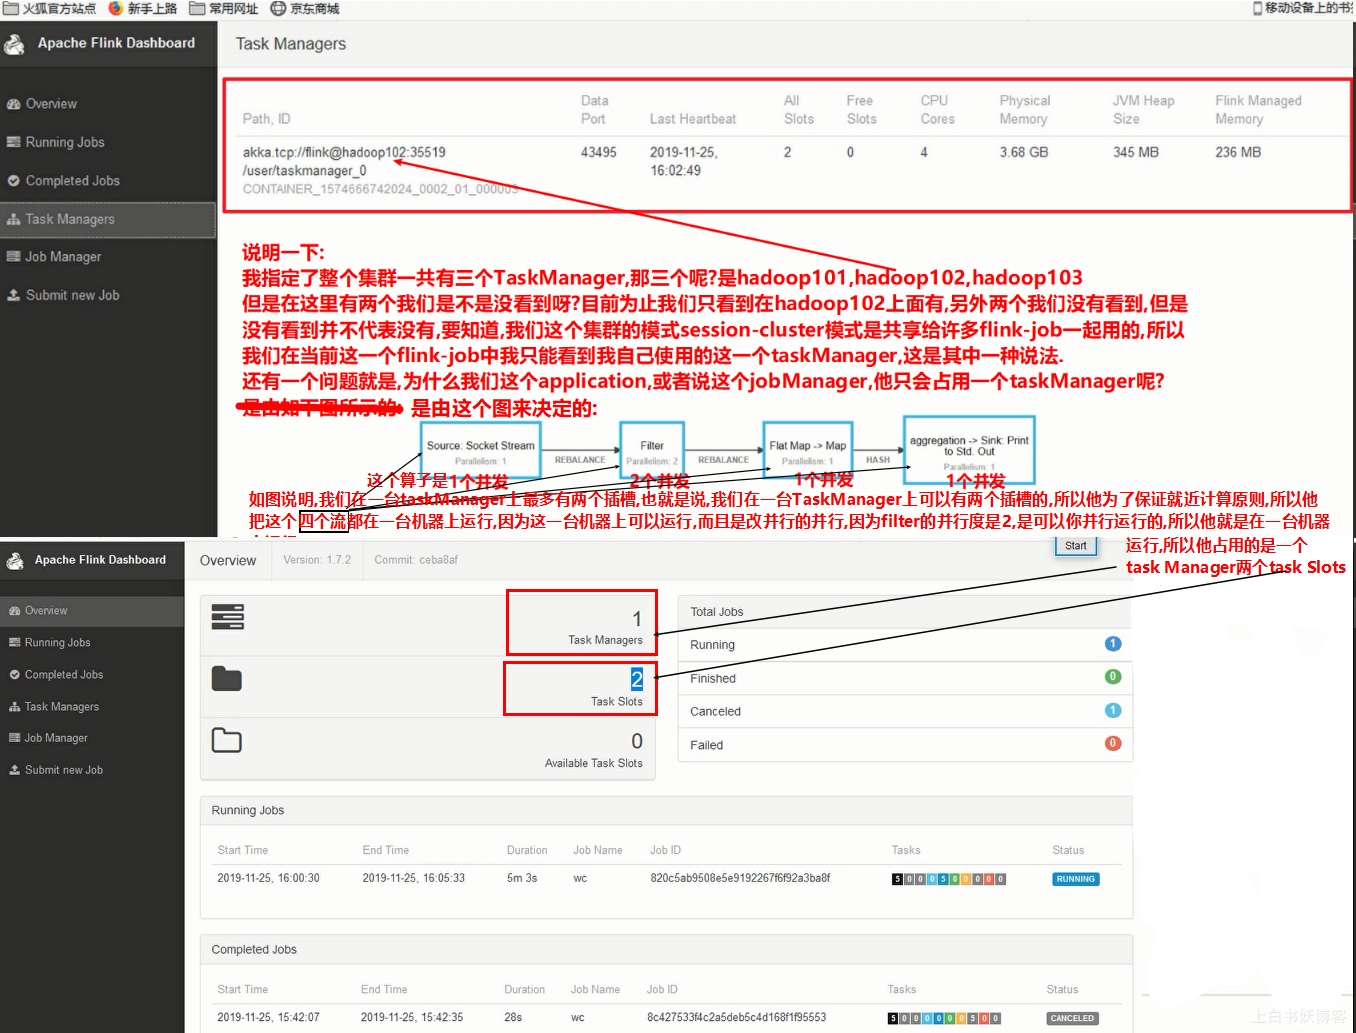The height and width of the screenshot is (1033, 1356).
Task: Open the mobile-device bookmarks folder 移动设备上的书签
Action: [x=1304, y=8]
